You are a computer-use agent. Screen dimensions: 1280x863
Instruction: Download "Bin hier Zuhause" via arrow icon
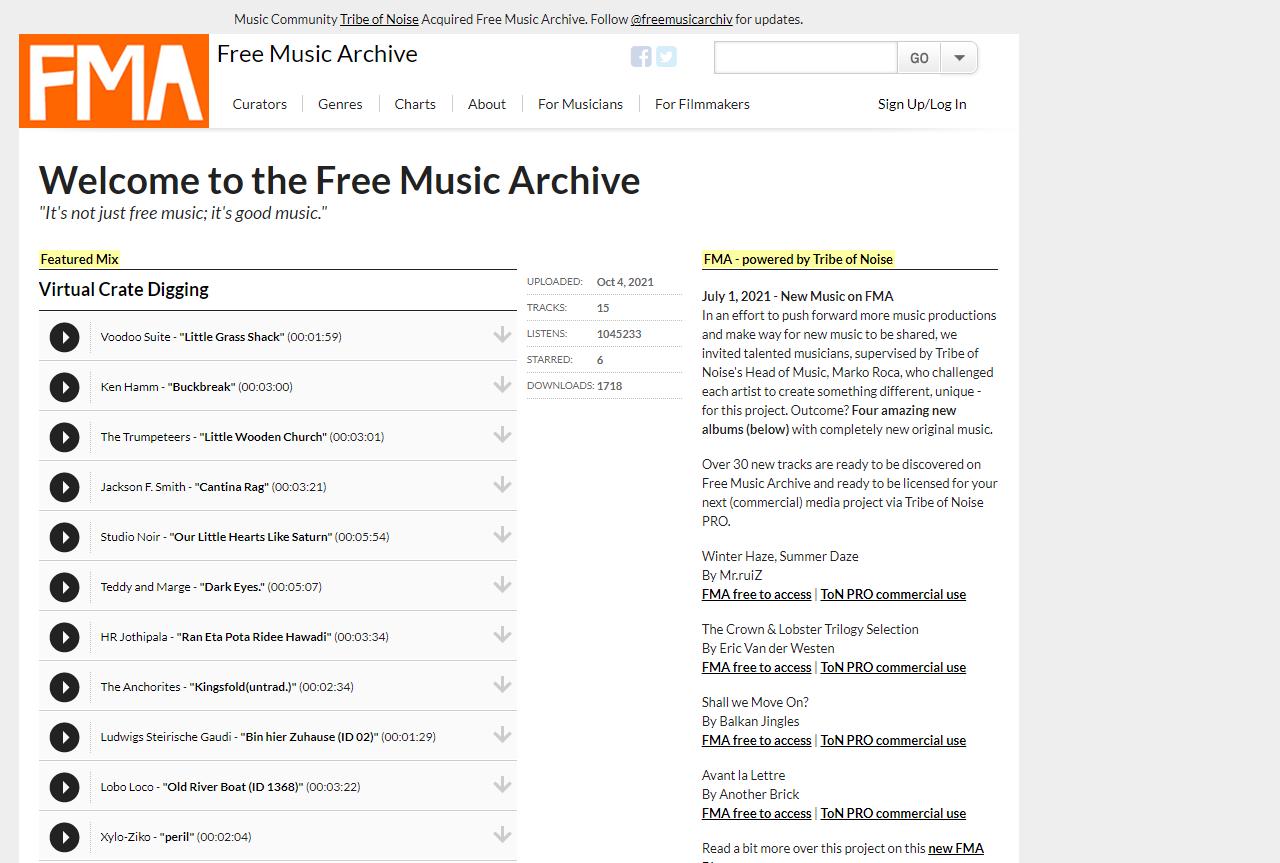[502, 735]
